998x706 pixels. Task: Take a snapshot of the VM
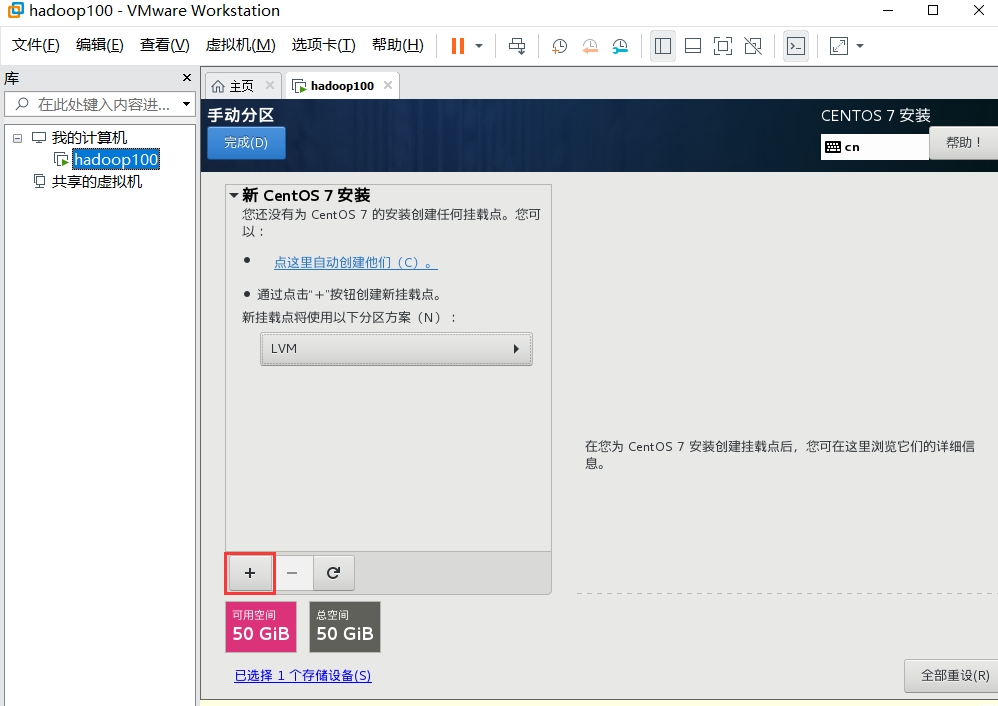point(558,46)
